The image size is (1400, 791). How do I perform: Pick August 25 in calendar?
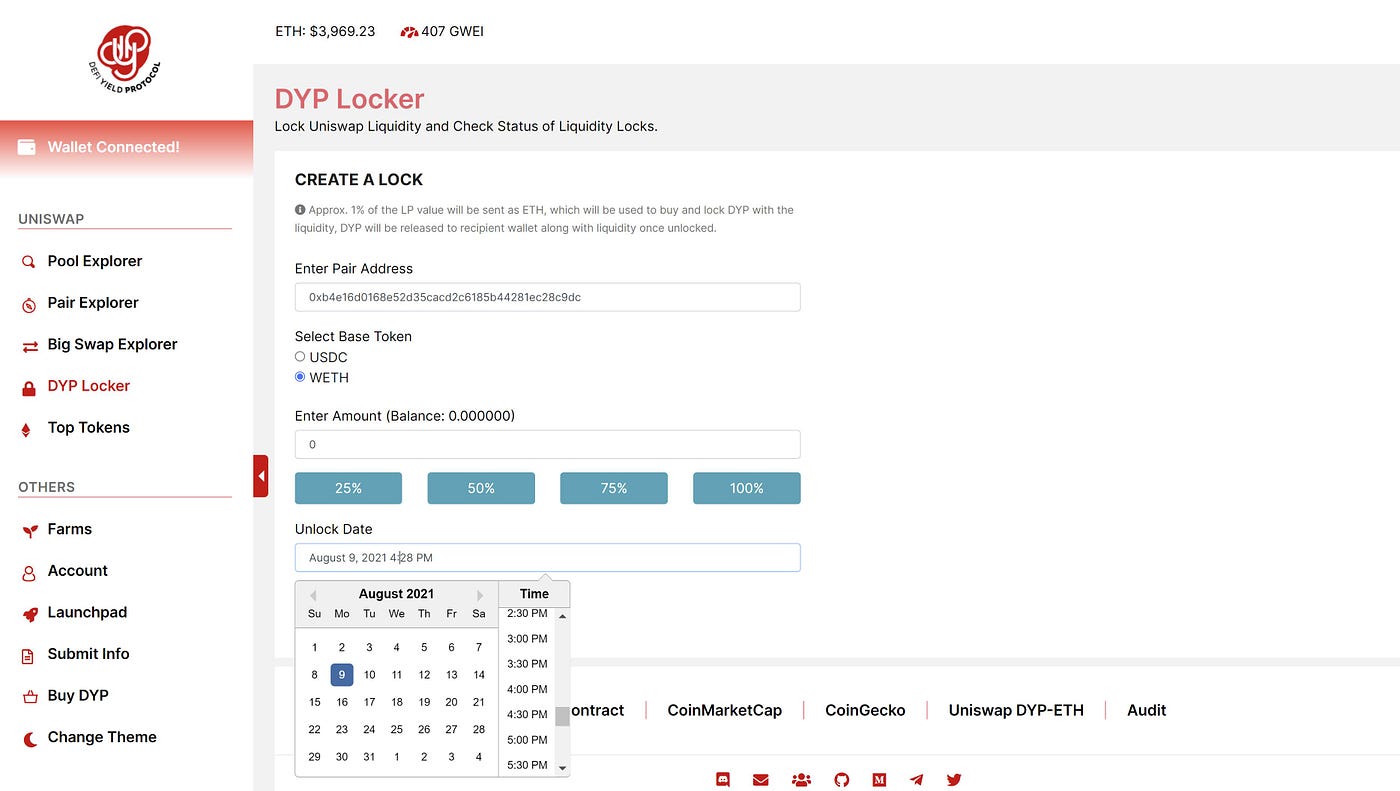pyautogui.click(x=397, y=730)
